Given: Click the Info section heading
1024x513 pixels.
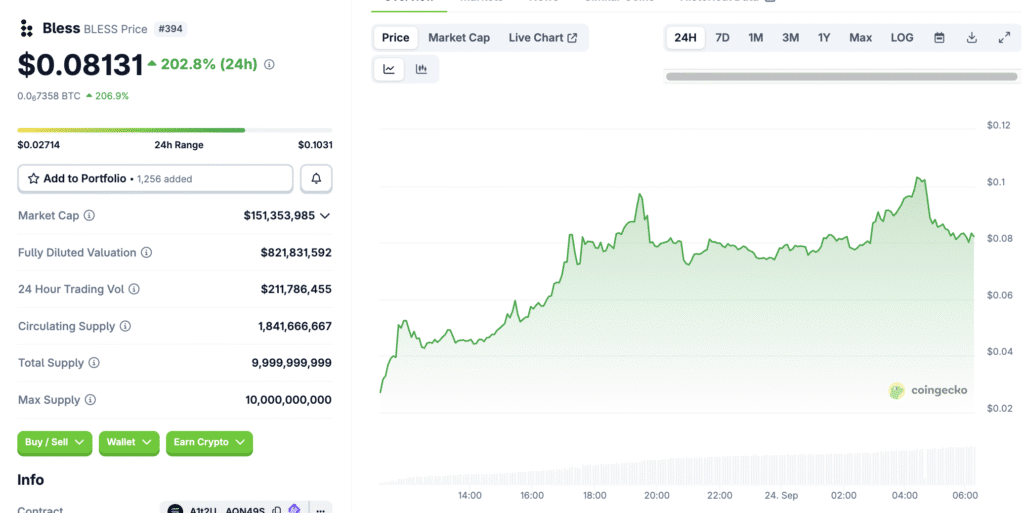Looking at the screenshot, I should point(31,480).
